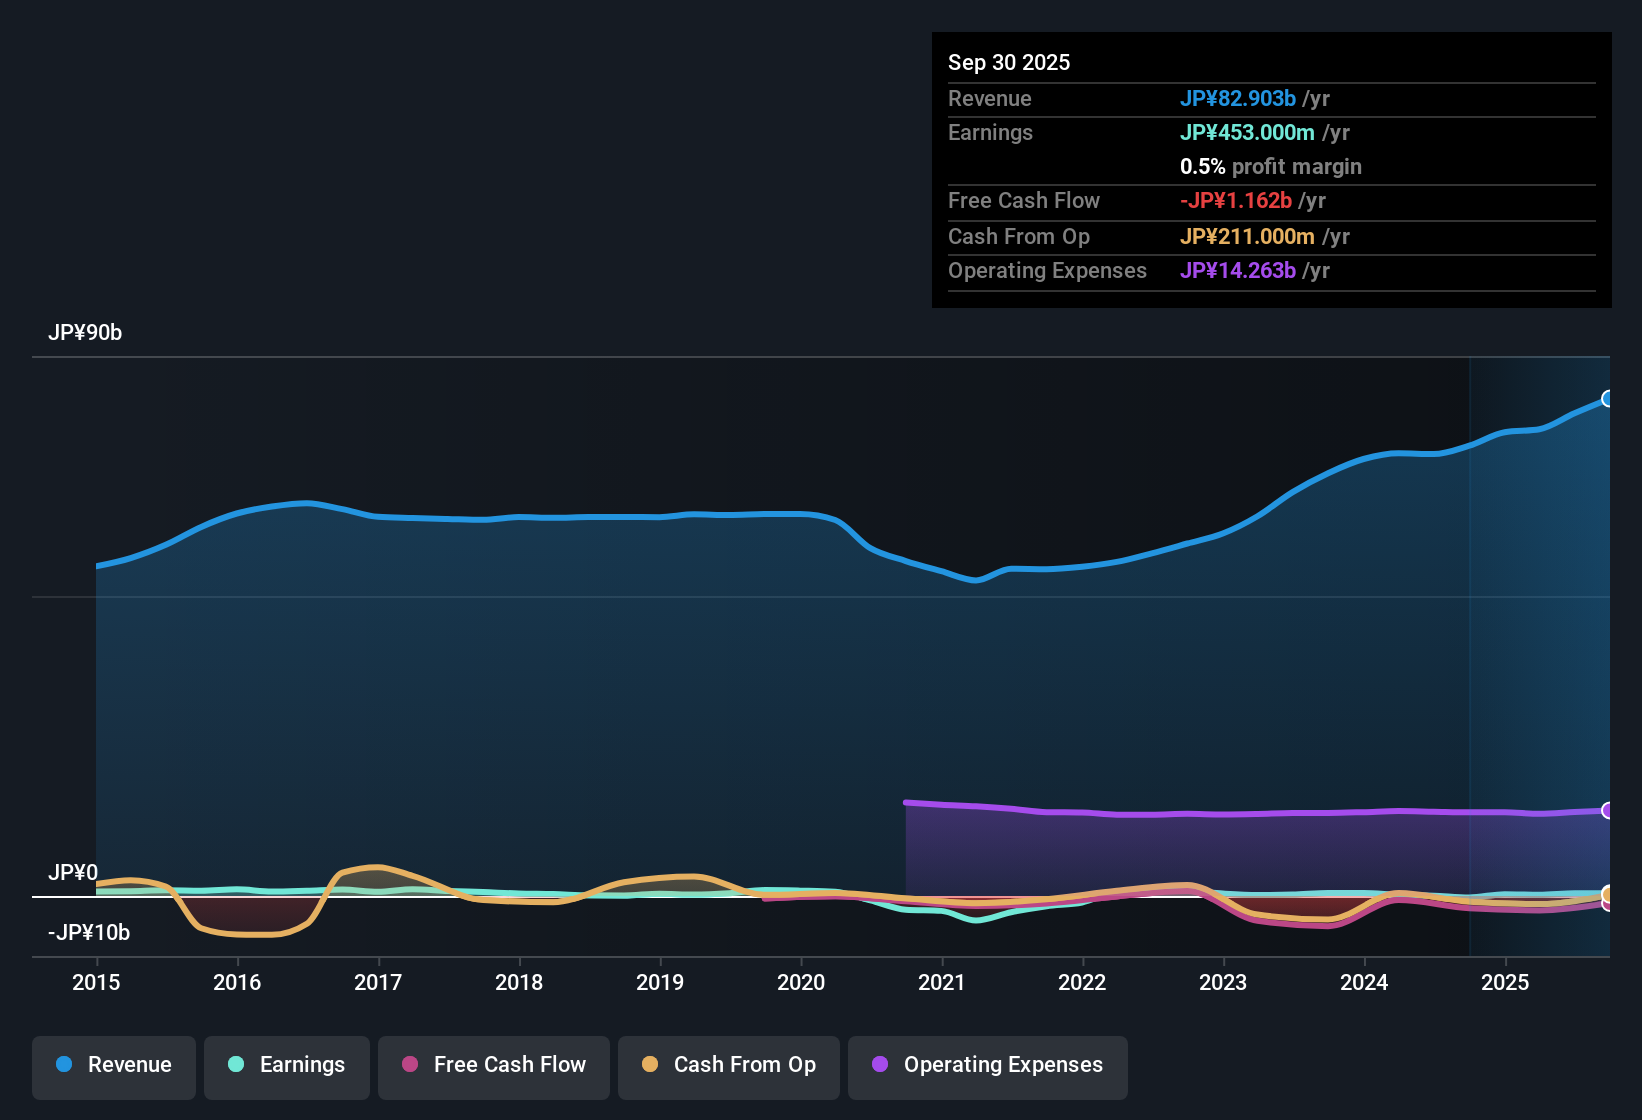This screenshot has width=1642, height=1120.
Task: Open the Sep 30 2025 tooltip header
Action: (1009, 62)
